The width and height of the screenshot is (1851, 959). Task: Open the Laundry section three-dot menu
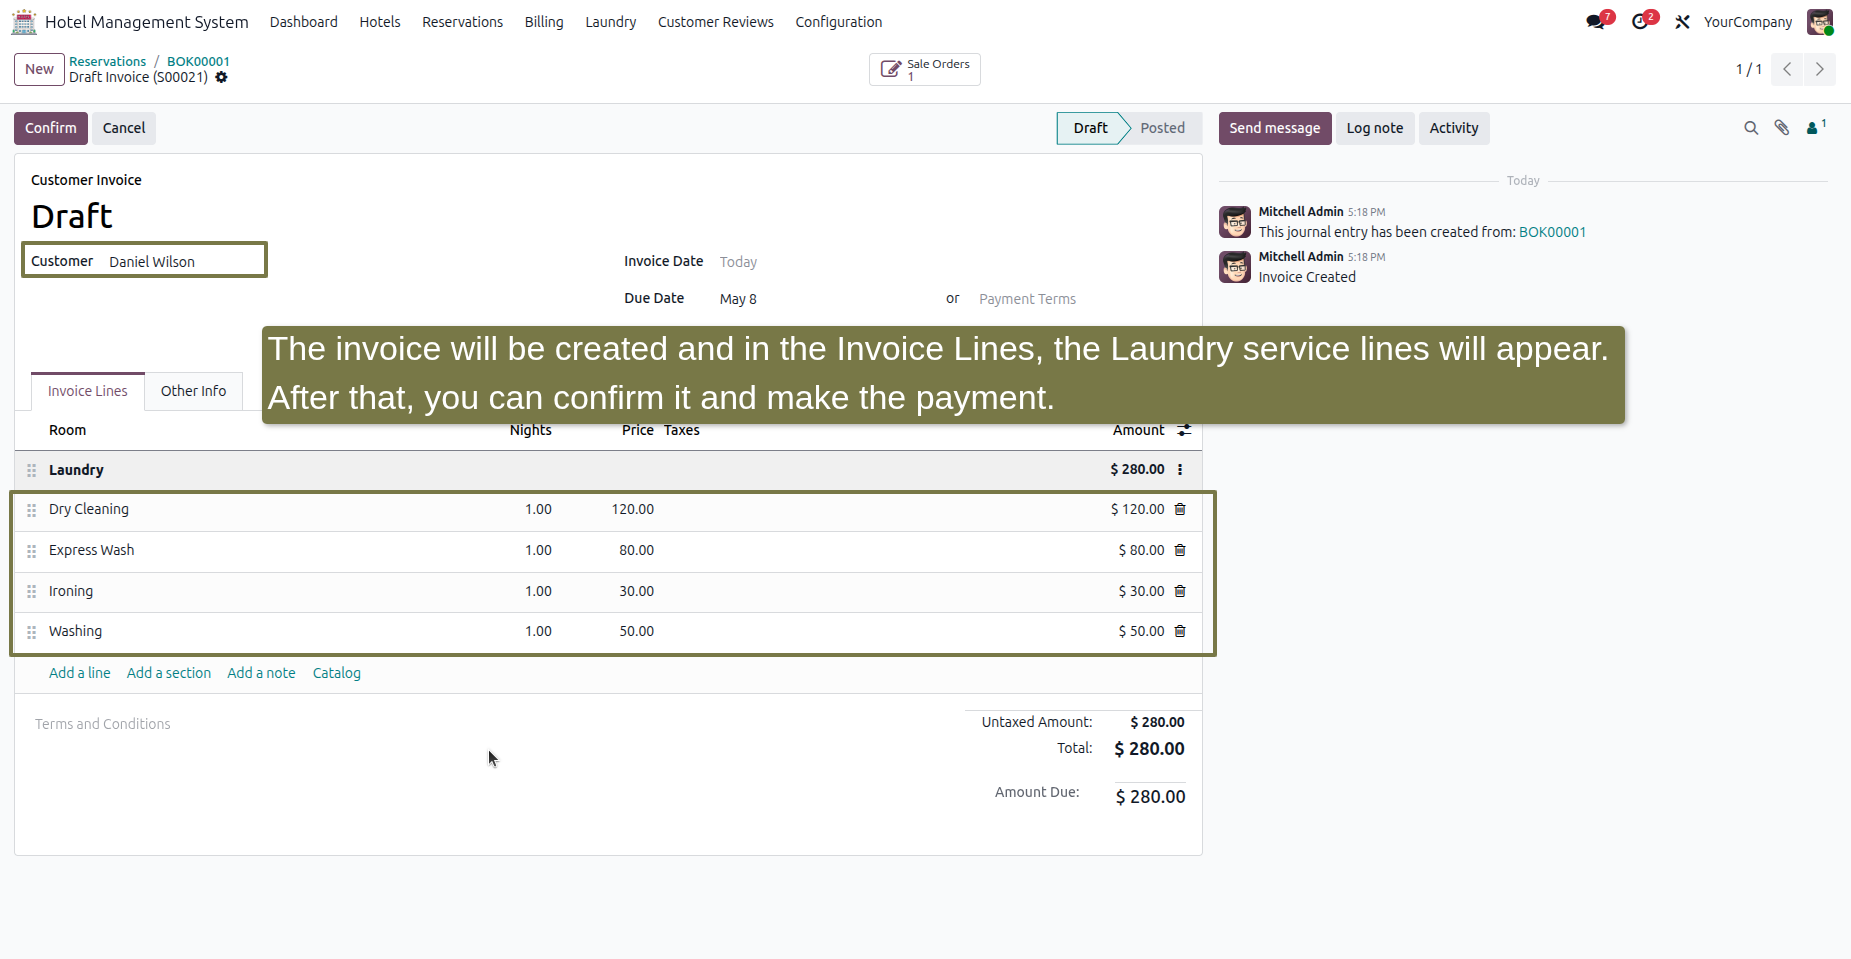1180,470
